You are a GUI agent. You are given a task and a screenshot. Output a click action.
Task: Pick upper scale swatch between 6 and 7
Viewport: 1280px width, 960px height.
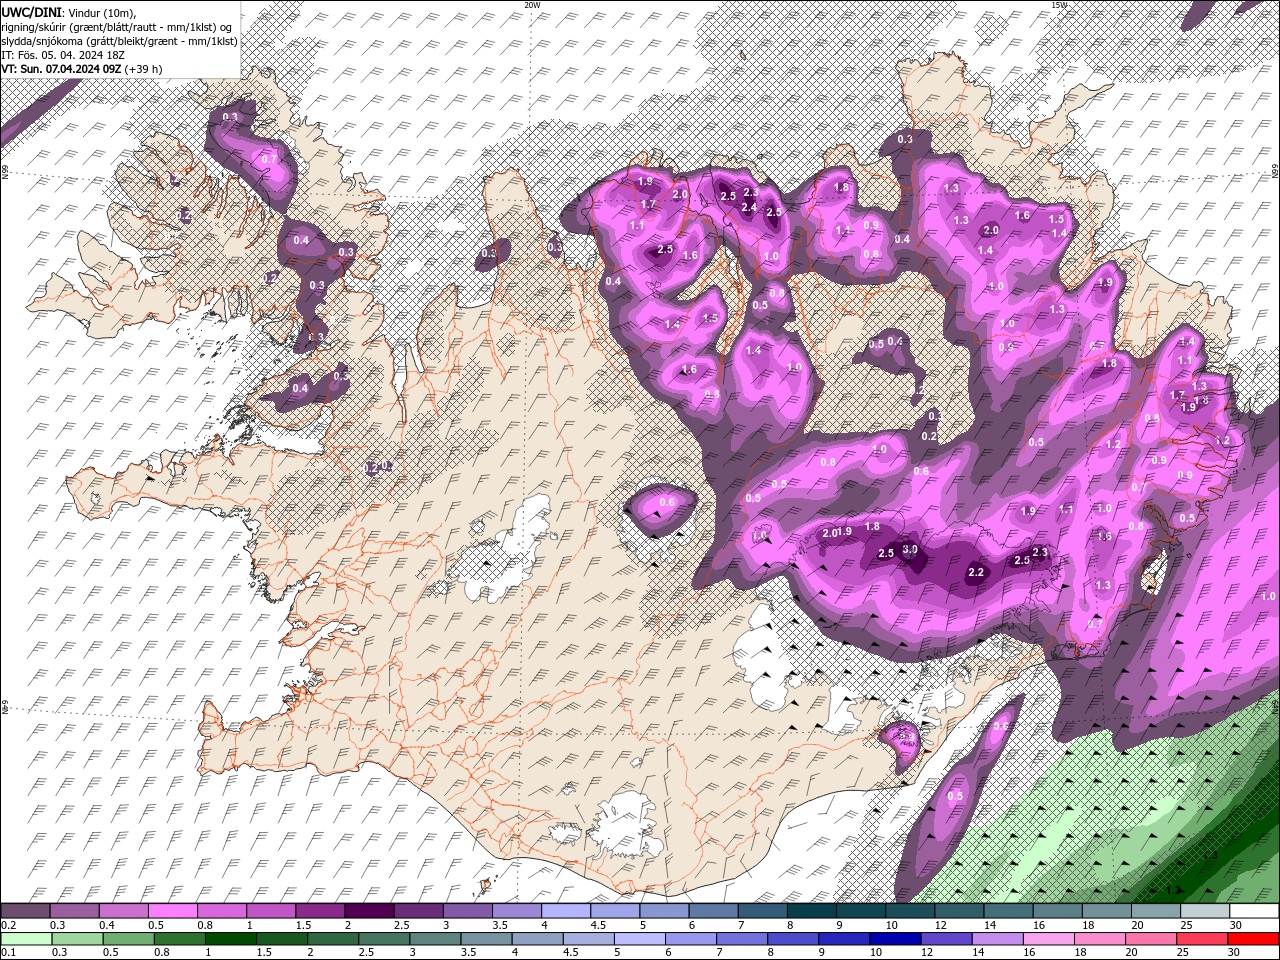(713, 911)
